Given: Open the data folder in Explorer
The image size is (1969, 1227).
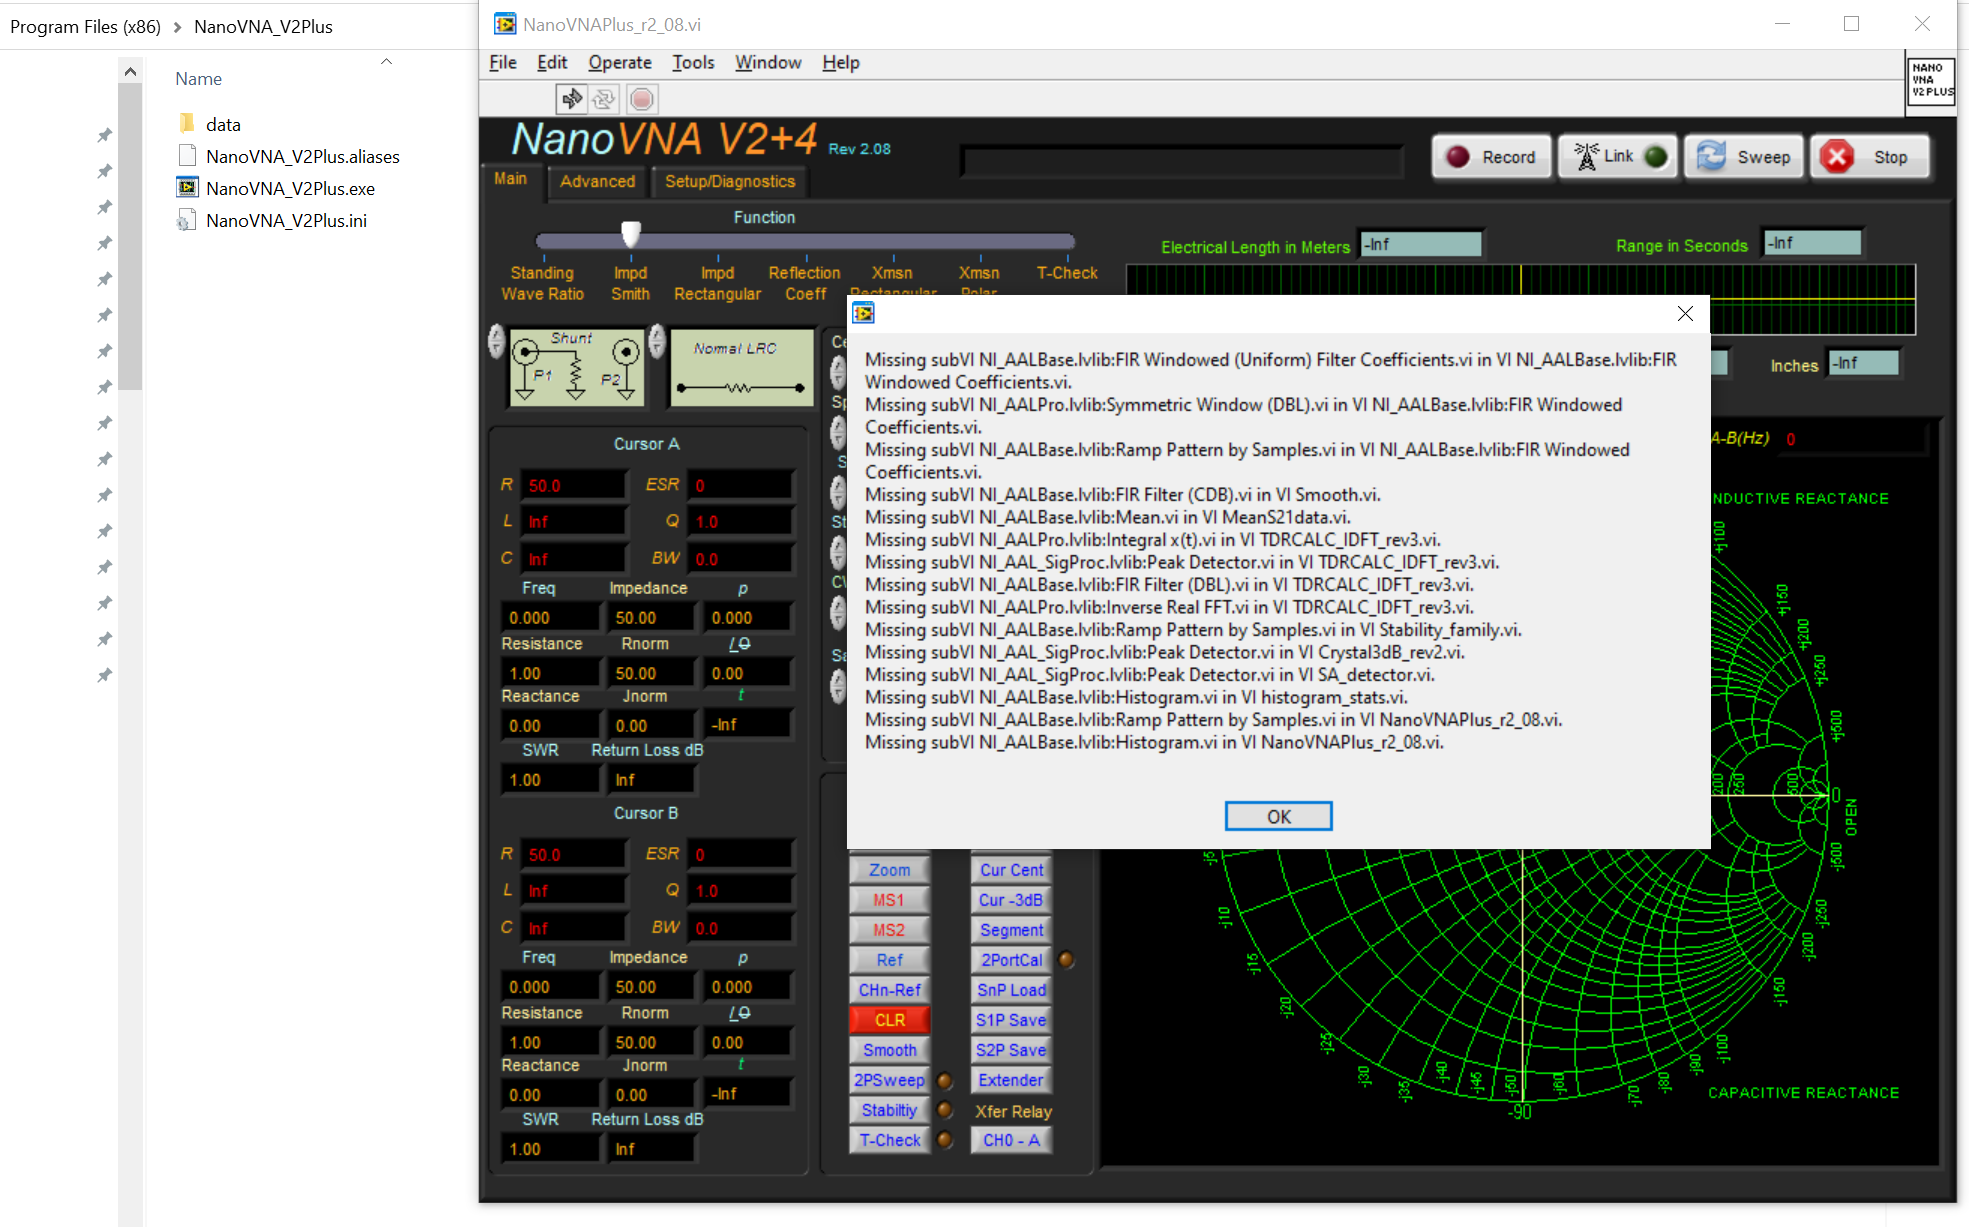Looking at the screenshot, I should pos(223,125).
